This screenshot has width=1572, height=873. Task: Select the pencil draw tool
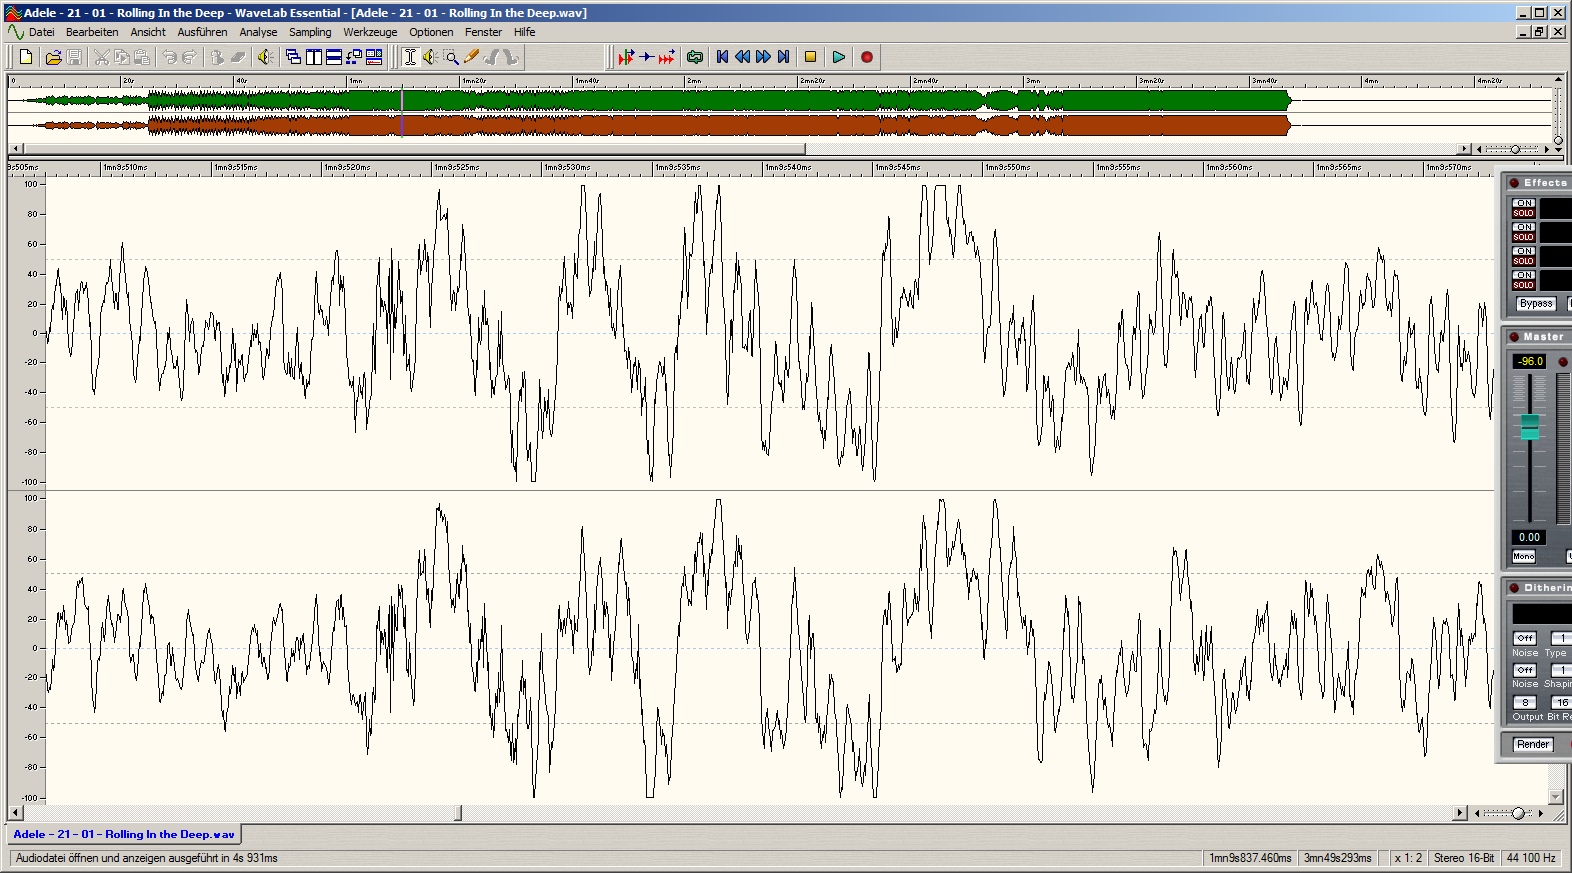point(471,57)
